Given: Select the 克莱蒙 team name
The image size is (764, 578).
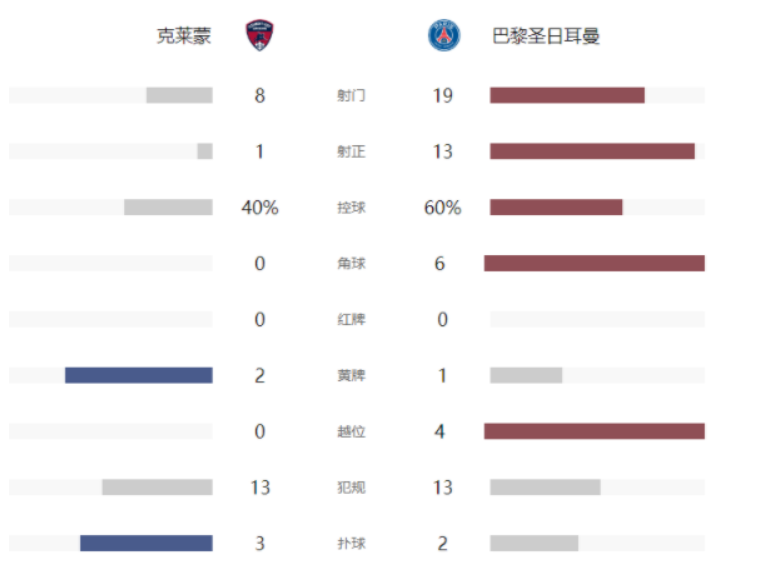Looking at the screenshot, I should [184, 37].
